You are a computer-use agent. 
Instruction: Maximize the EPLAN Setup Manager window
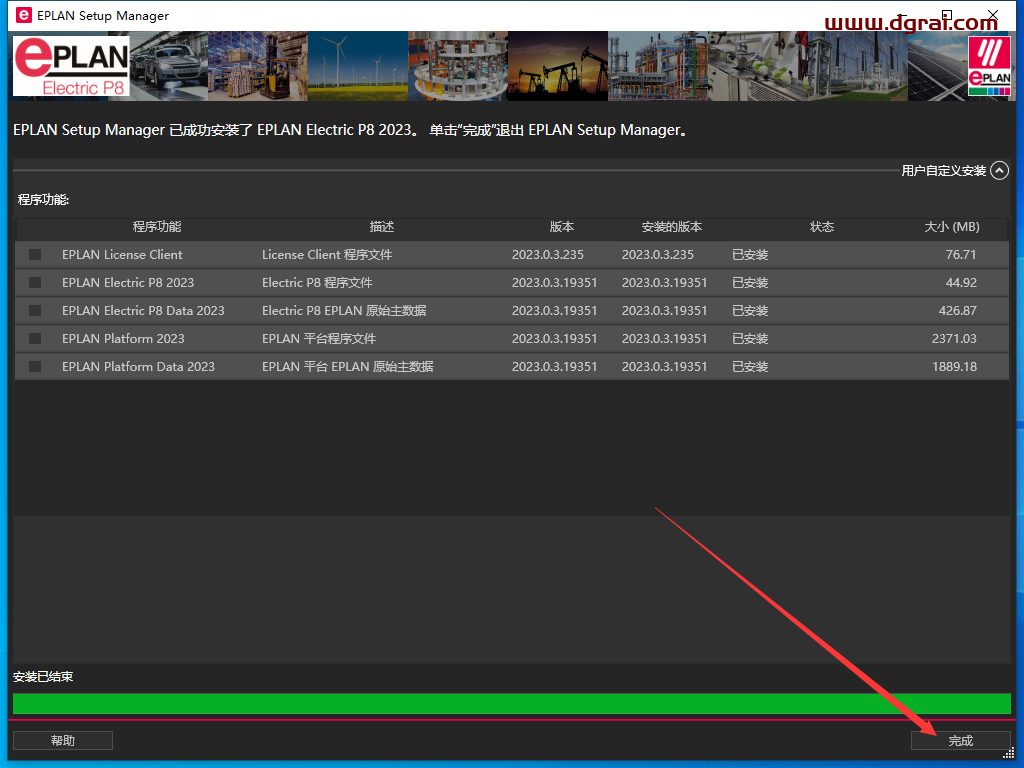tap(947, 14)
